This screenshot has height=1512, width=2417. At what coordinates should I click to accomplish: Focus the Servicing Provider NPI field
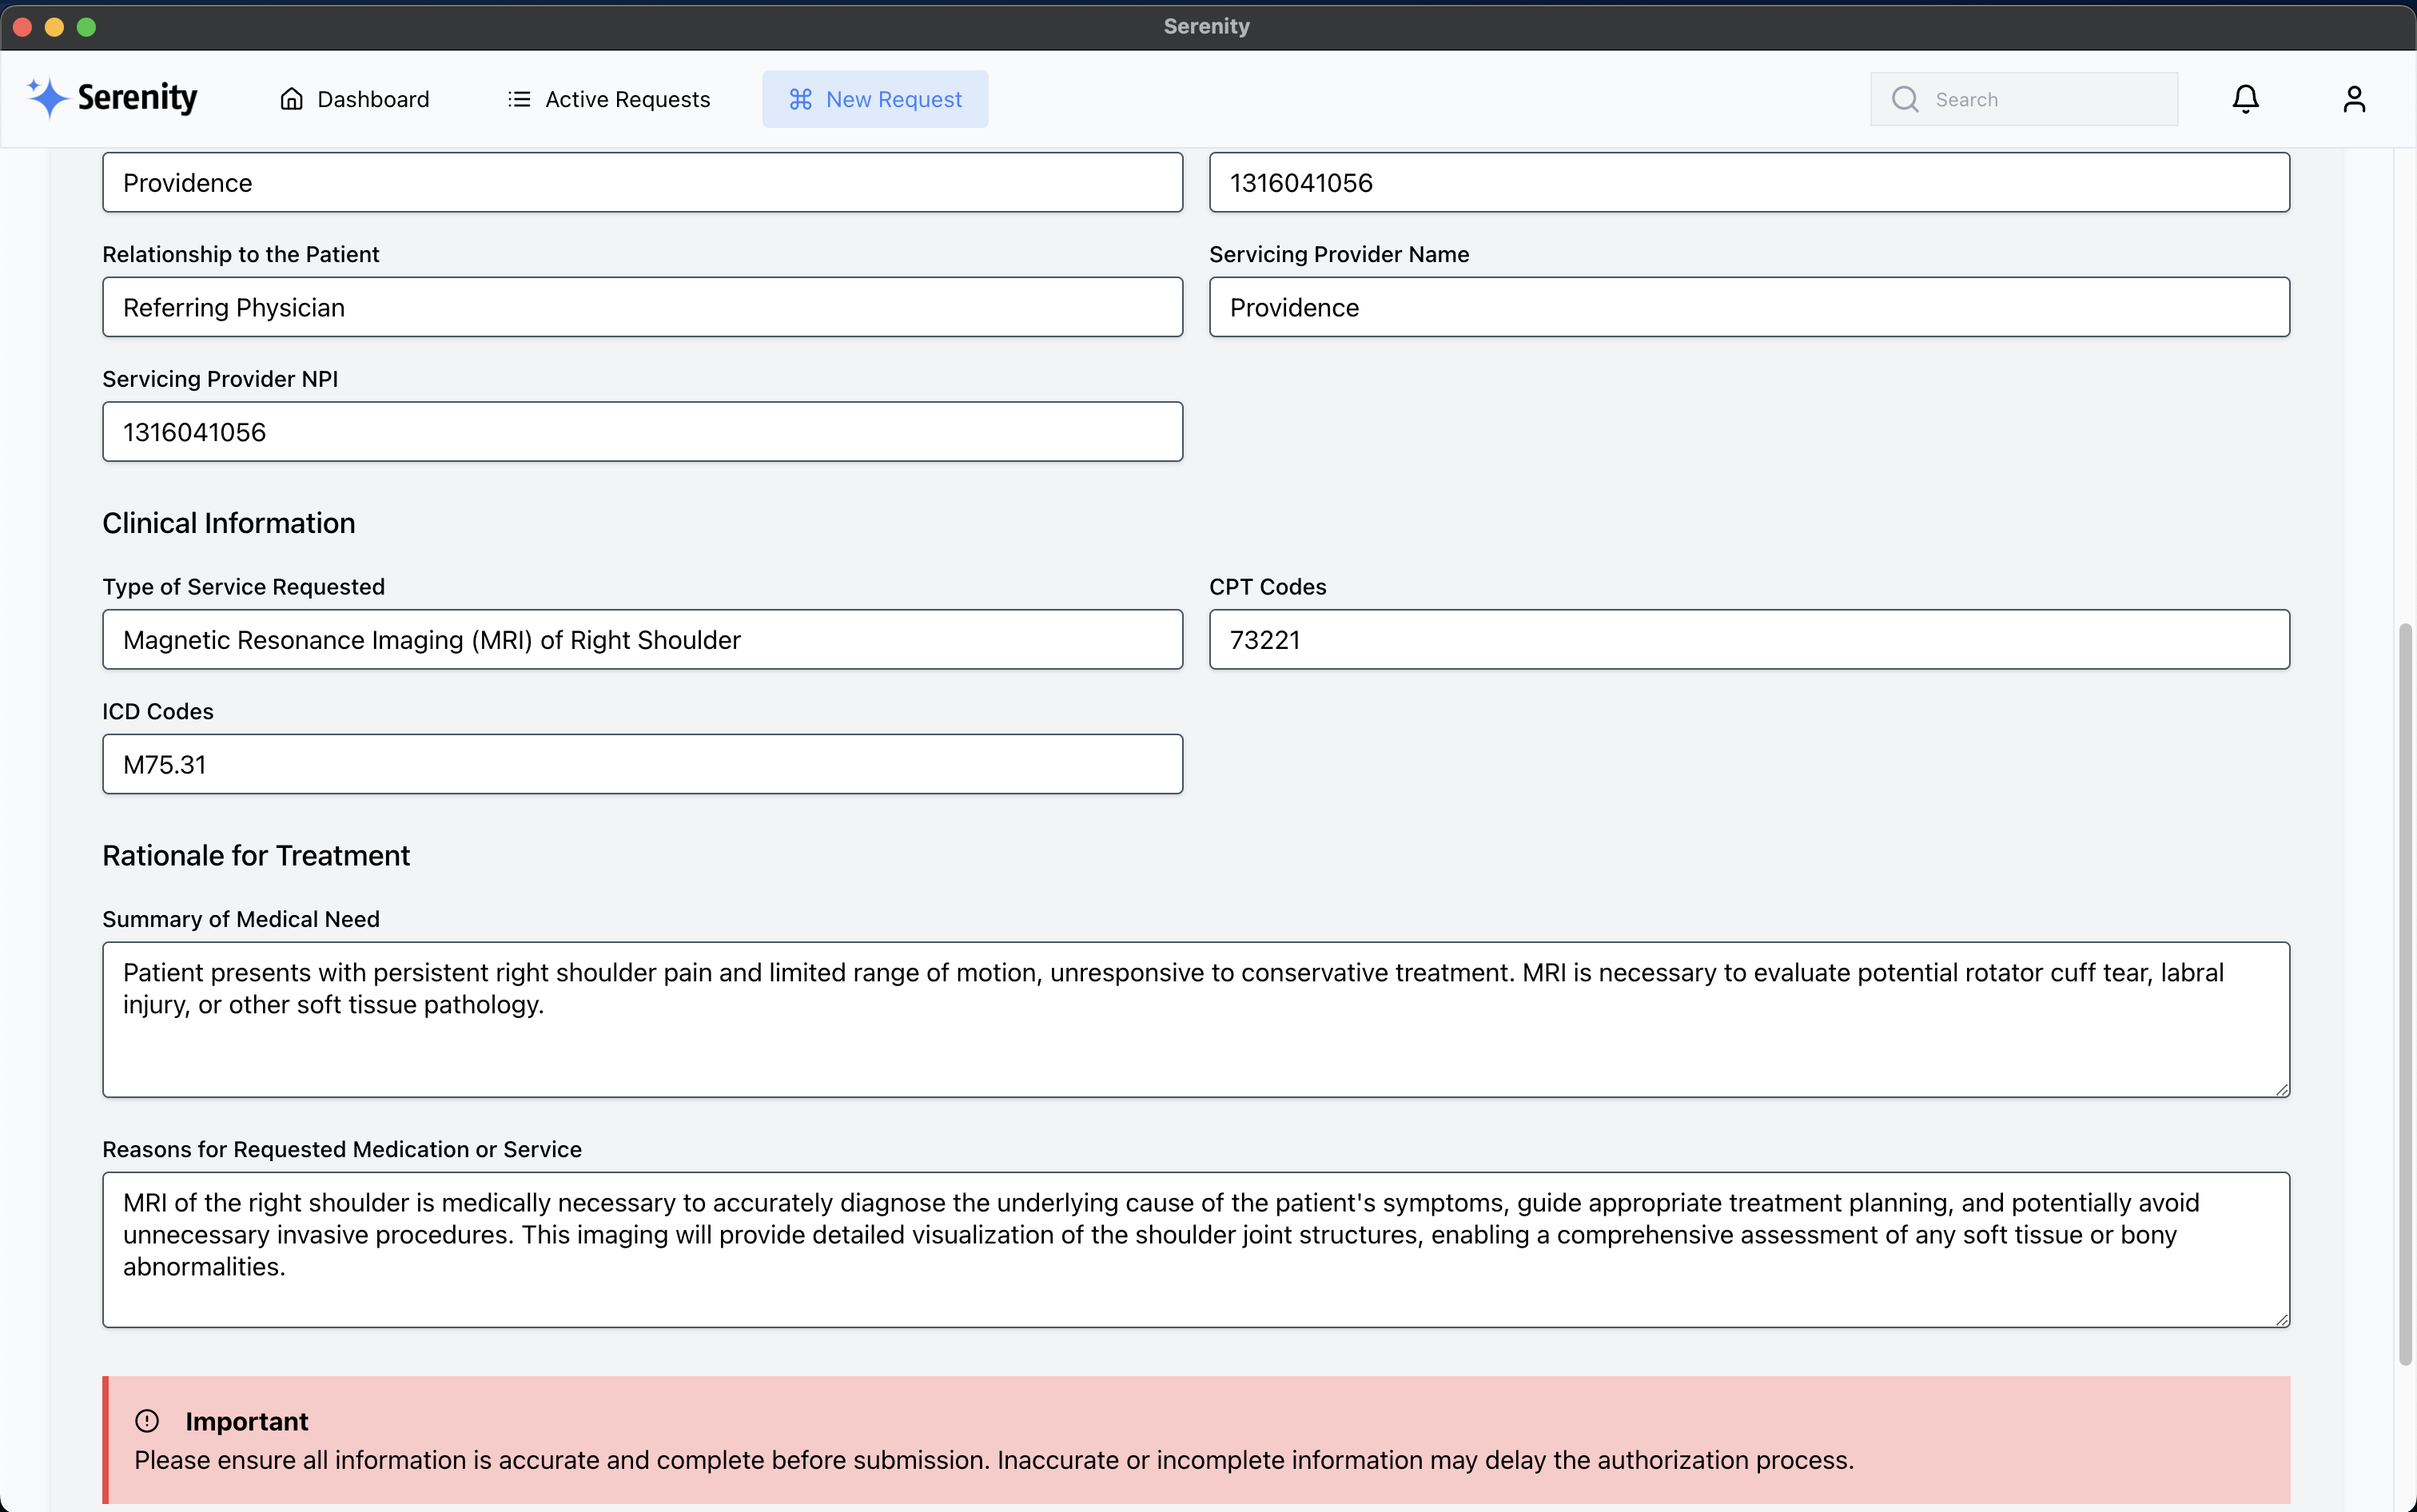click(642, 432)
